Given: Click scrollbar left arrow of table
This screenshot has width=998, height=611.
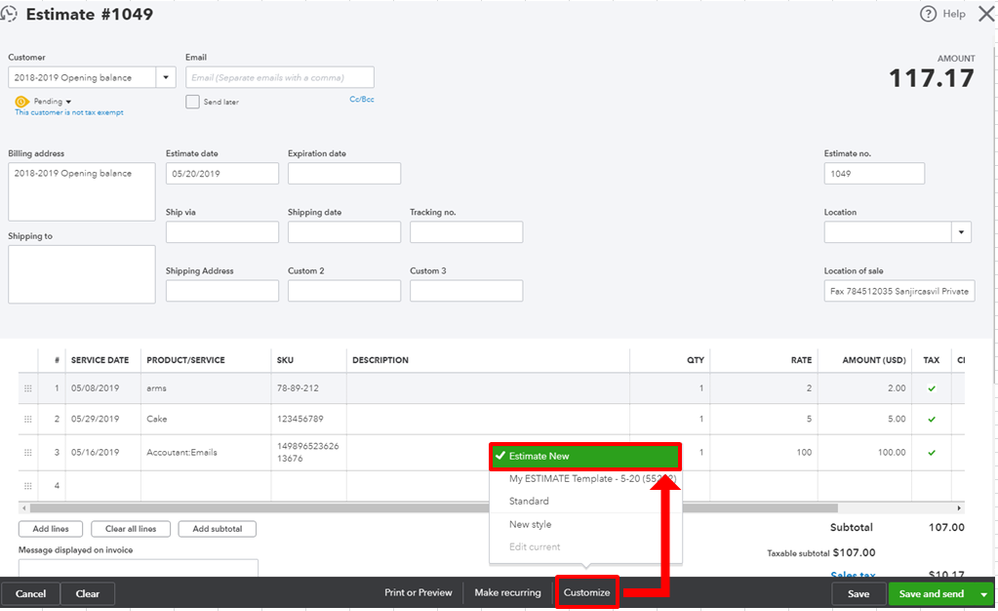Looking at the screenshot, I should pyautogui.click(x=24, y=509).
